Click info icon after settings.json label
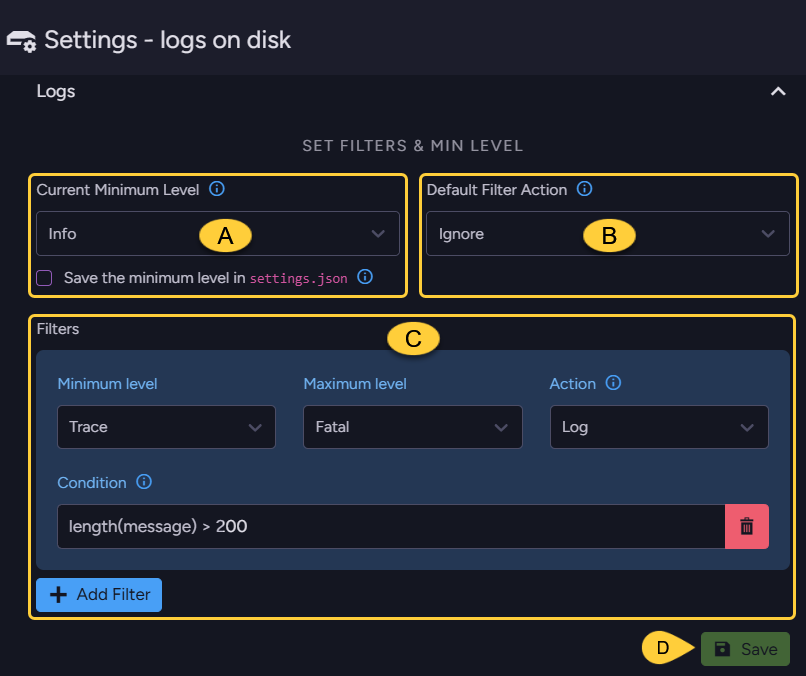This screenshot has height=676, width=806. [365, 277]
